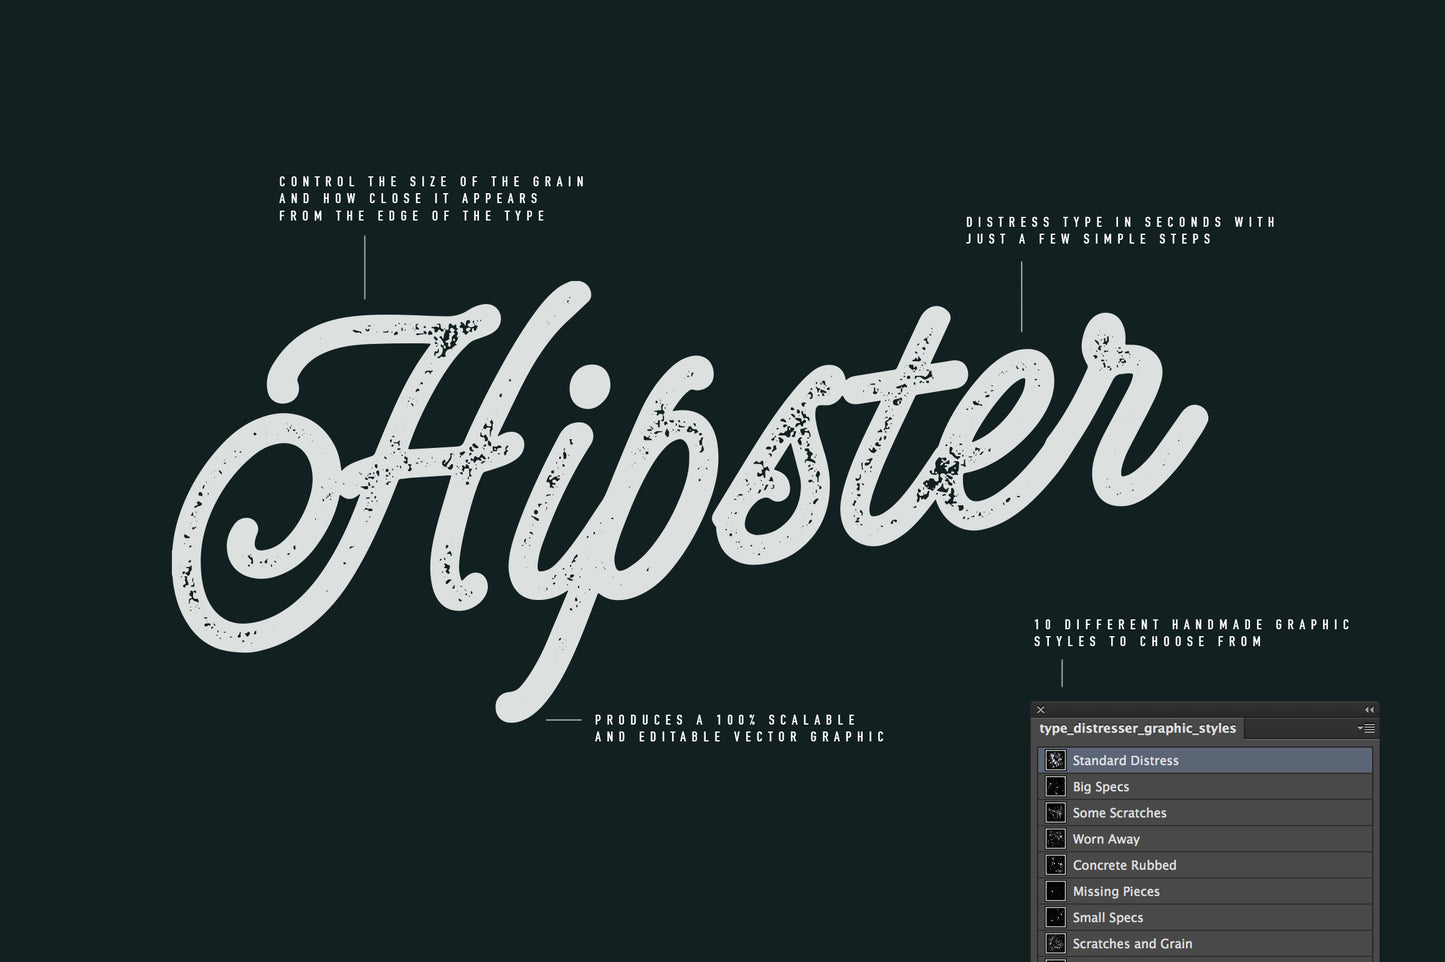Close the graphic styles panel
The height and width of the screenshot is (962, 1445).
[x=1040, y=710]
